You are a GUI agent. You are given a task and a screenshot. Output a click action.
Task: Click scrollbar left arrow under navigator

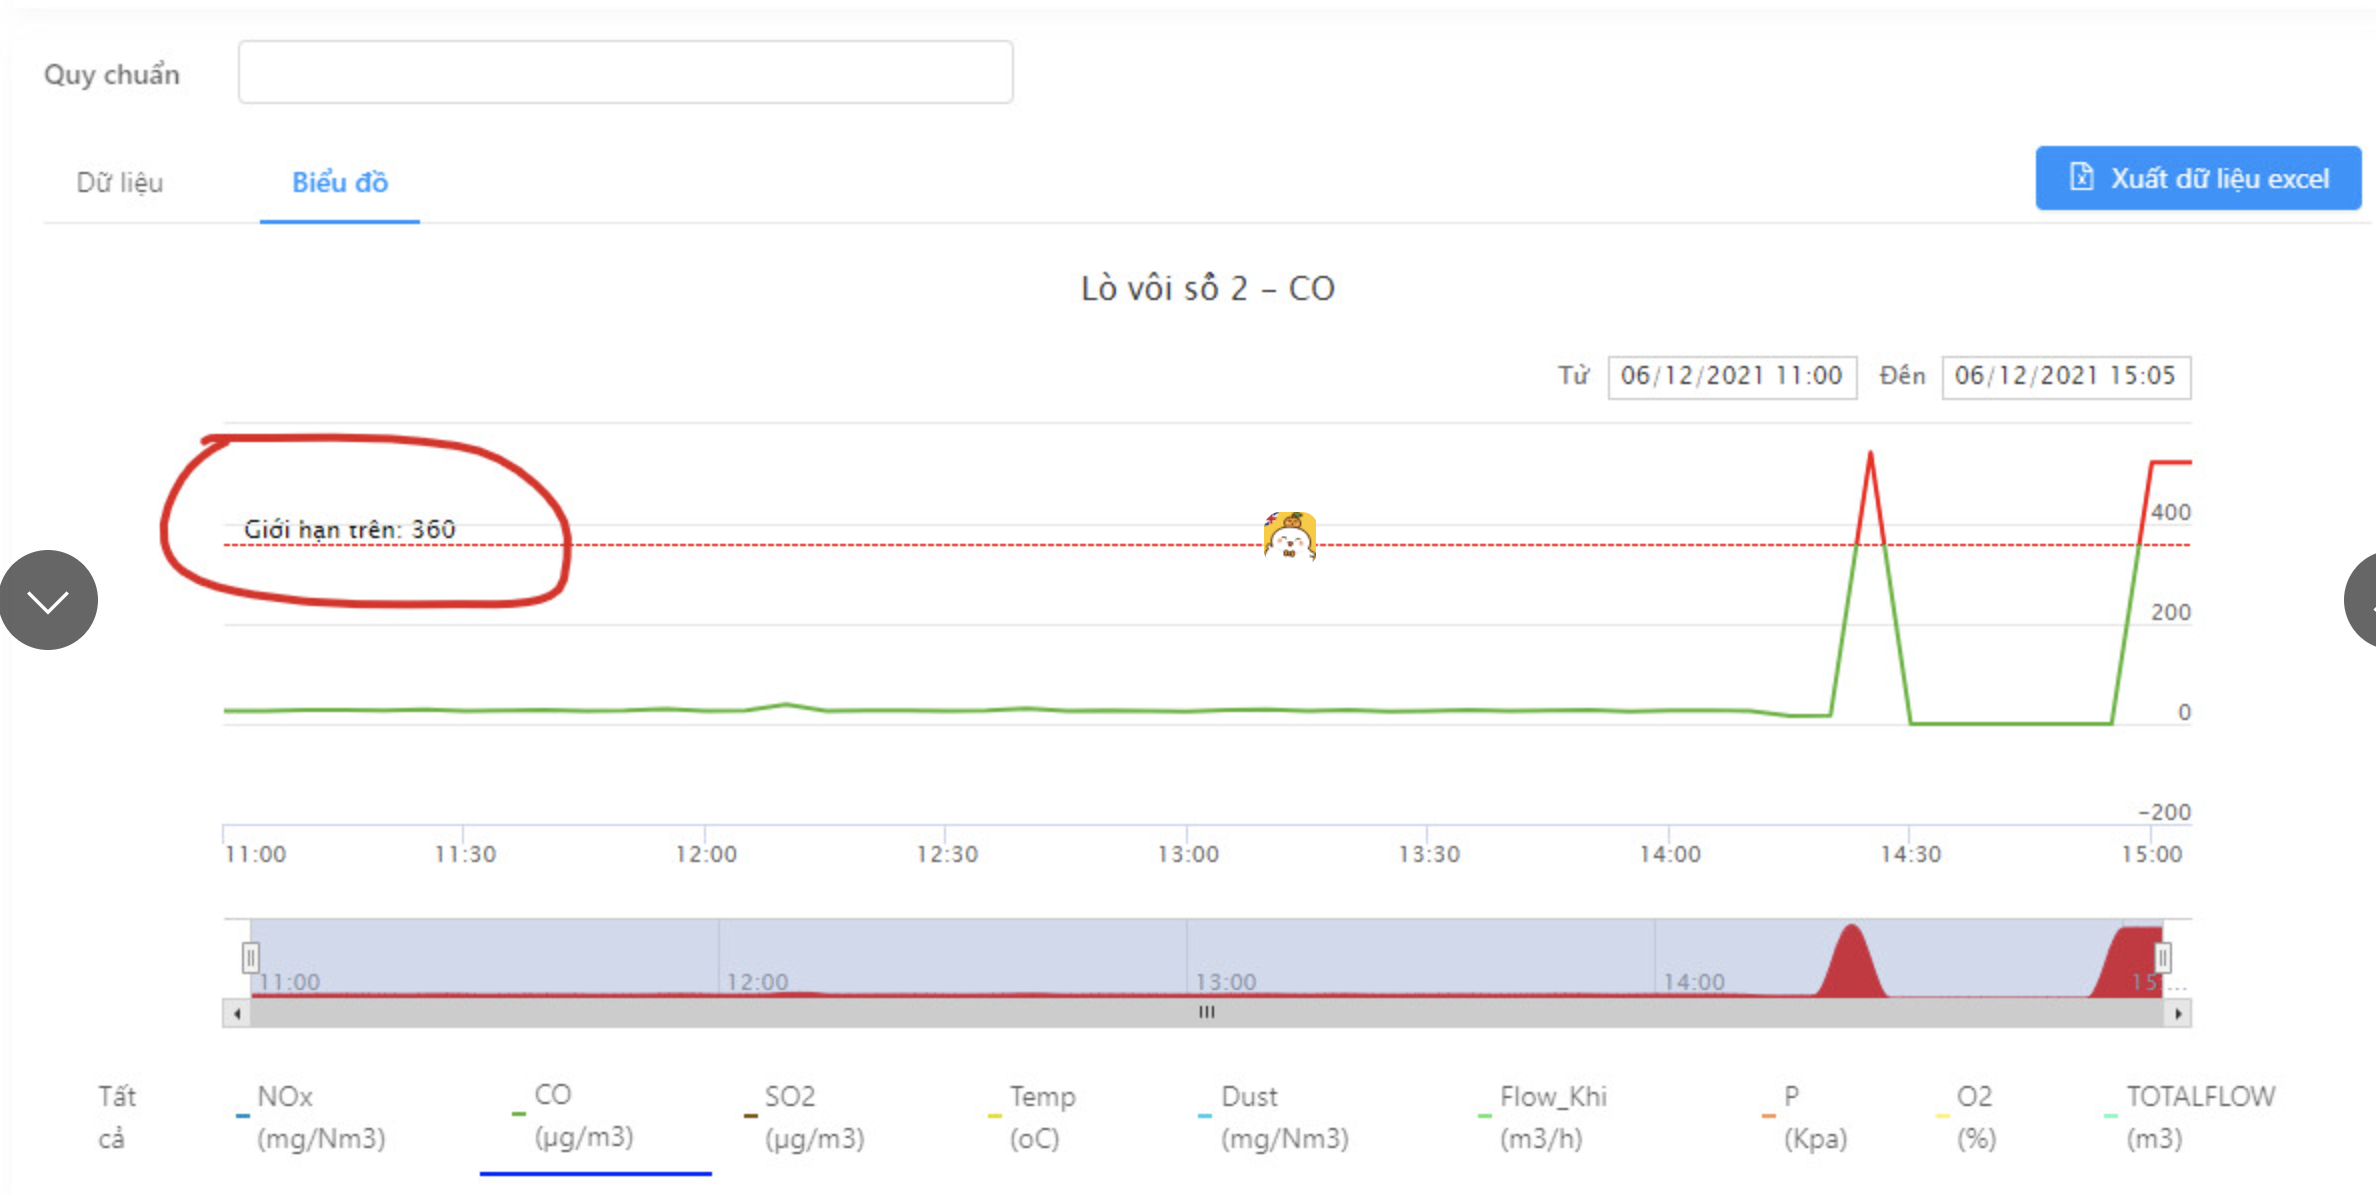(237, 1013)
